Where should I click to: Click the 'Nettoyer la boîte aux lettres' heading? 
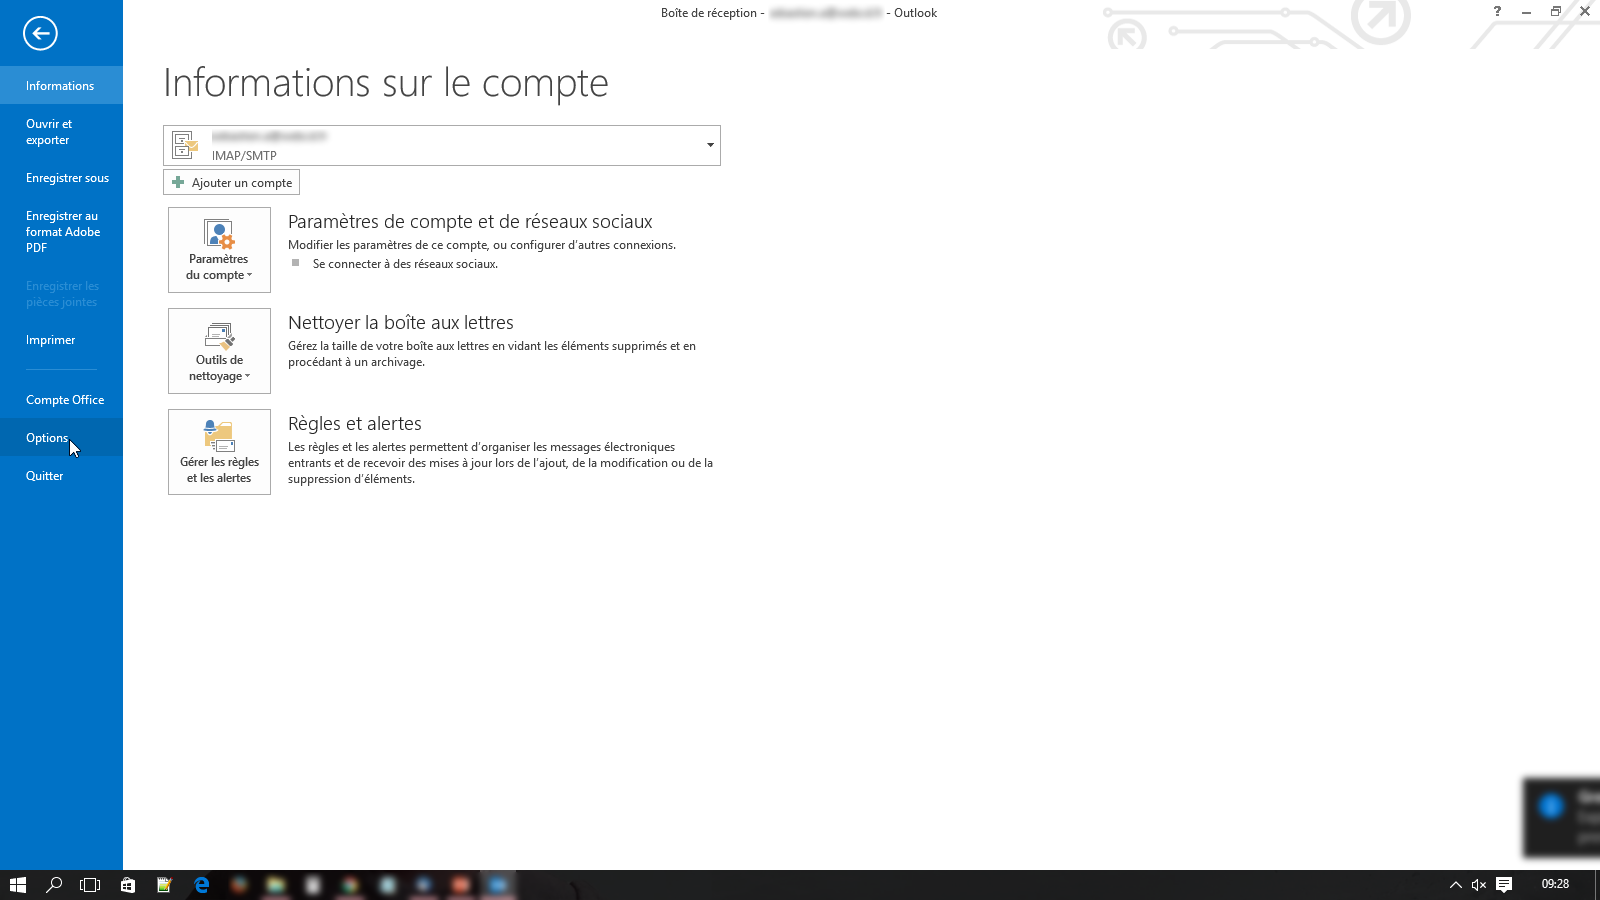pyautogui.click(x=401, y=323)
